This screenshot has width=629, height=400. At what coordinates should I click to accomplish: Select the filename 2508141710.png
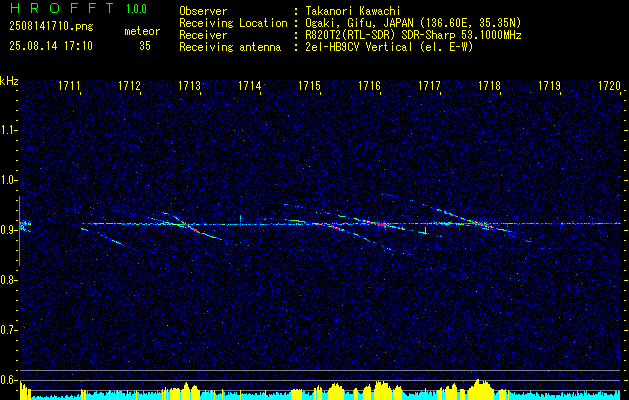click(51, 27)
